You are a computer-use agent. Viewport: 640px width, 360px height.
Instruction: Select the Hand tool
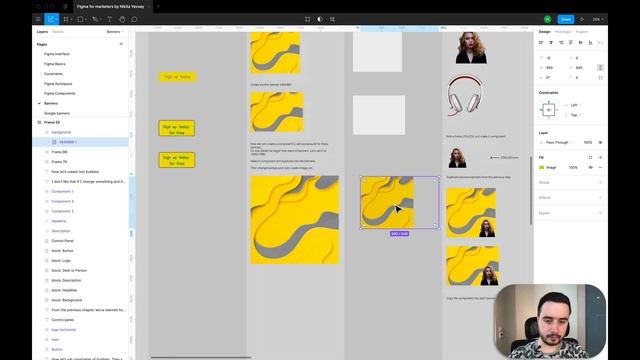coord(122,19)
